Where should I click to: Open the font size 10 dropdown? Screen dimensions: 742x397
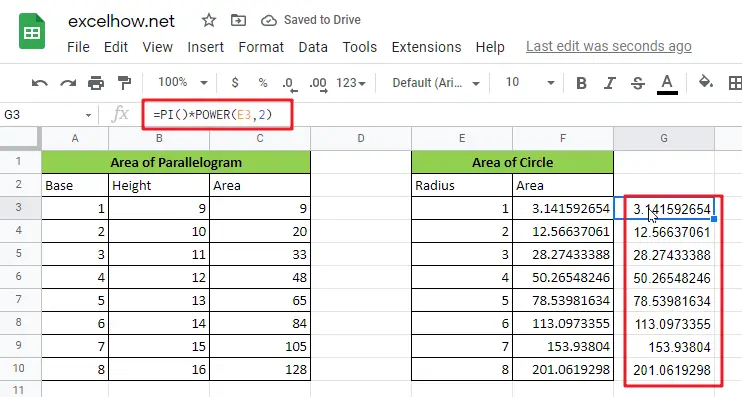(530, 83)
